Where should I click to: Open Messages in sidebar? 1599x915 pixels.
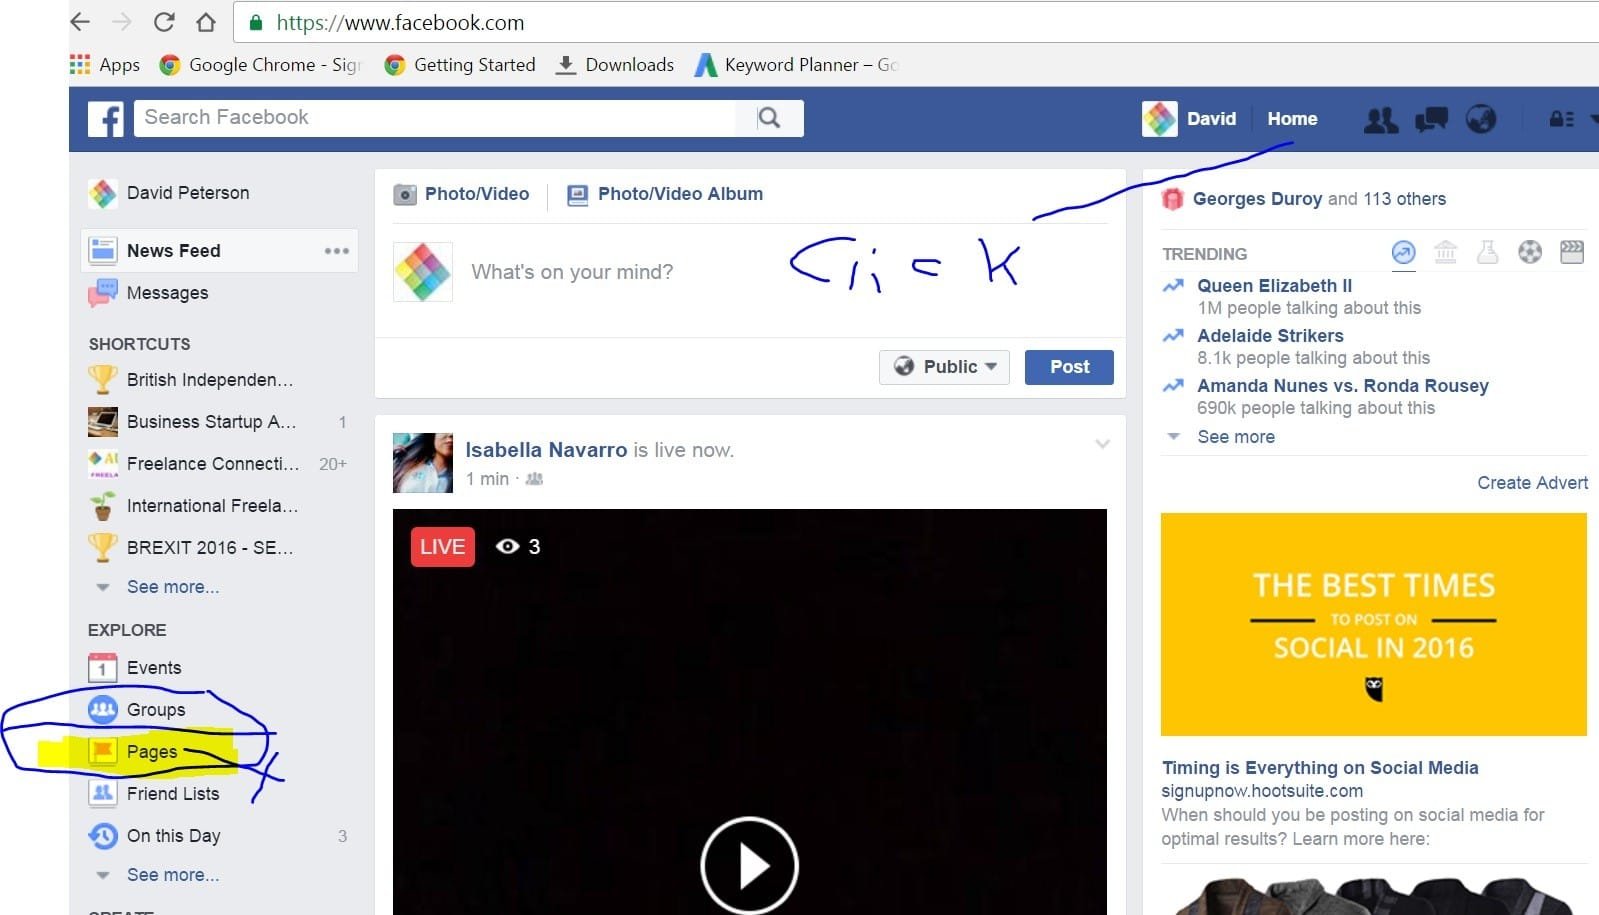168,293
